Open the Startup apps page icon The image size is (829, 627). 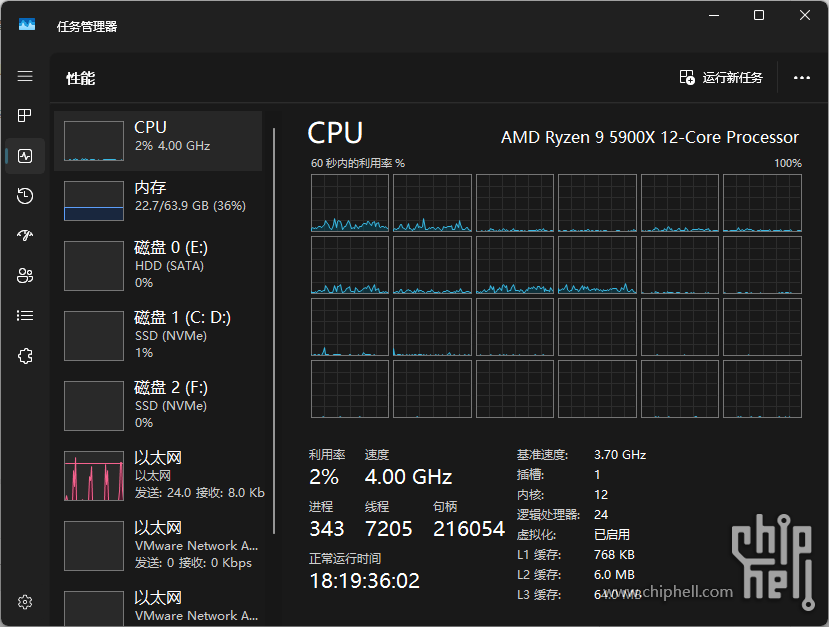click(25, 236)
